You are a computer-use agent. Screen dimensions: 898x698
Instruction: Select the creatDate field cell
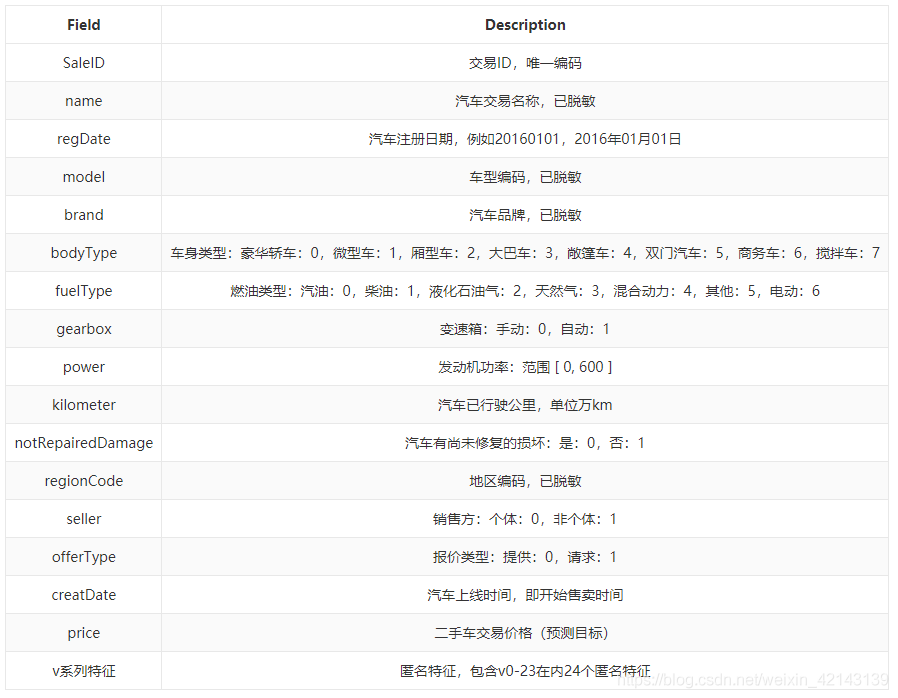pyautogui.click(x=83, y=594)
